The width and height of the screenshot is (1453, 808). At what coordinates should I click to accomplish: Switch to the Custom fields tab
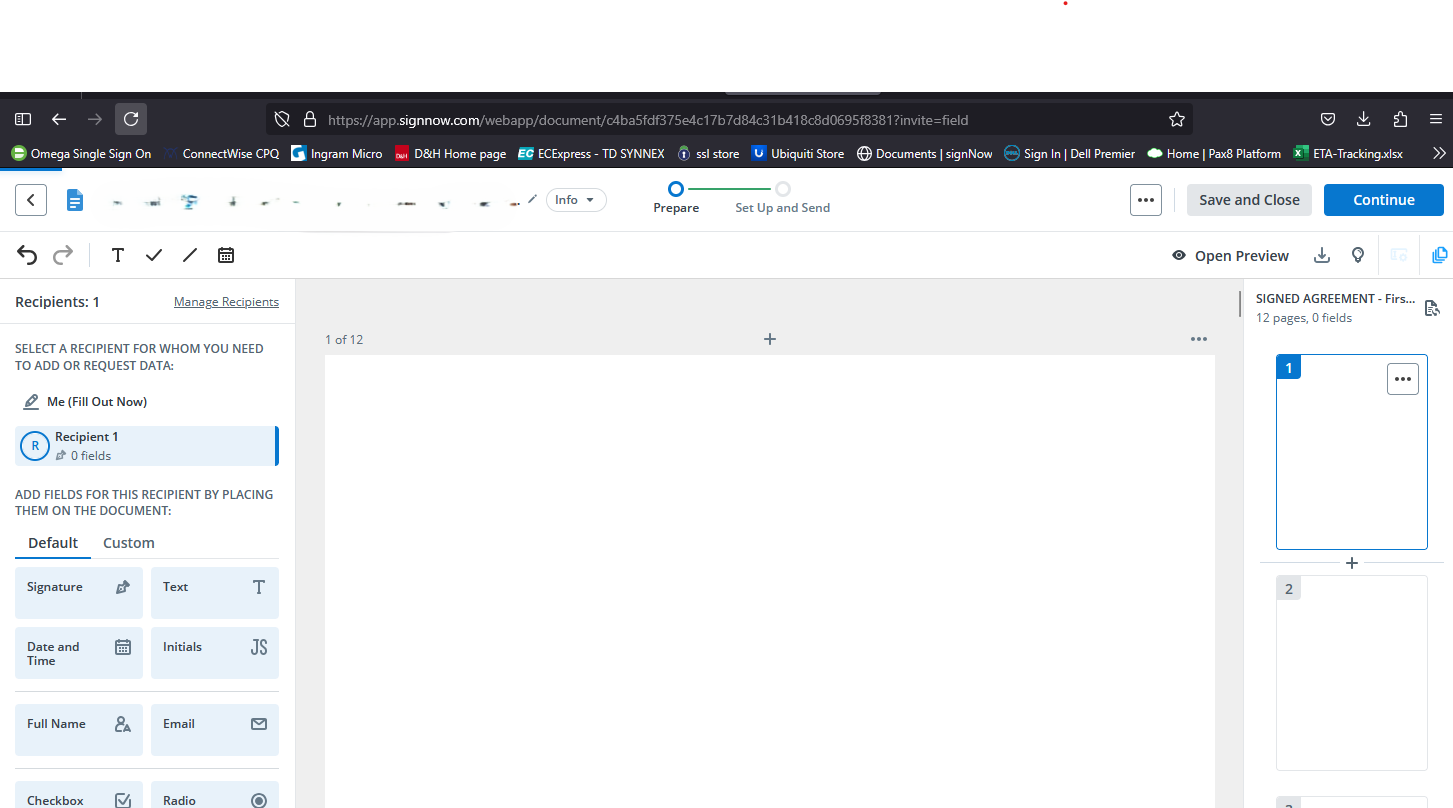[x=129, y=543]
